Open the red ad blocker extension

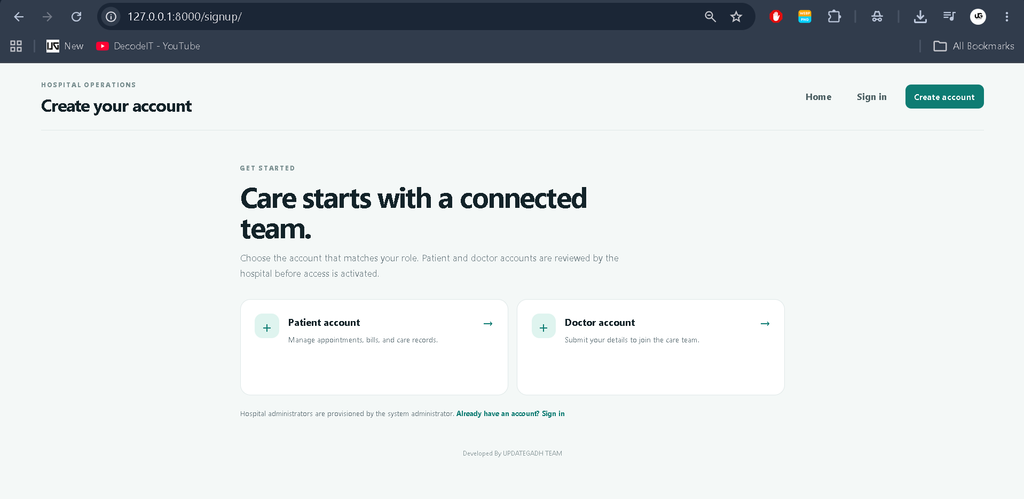[x=776, y=17]
